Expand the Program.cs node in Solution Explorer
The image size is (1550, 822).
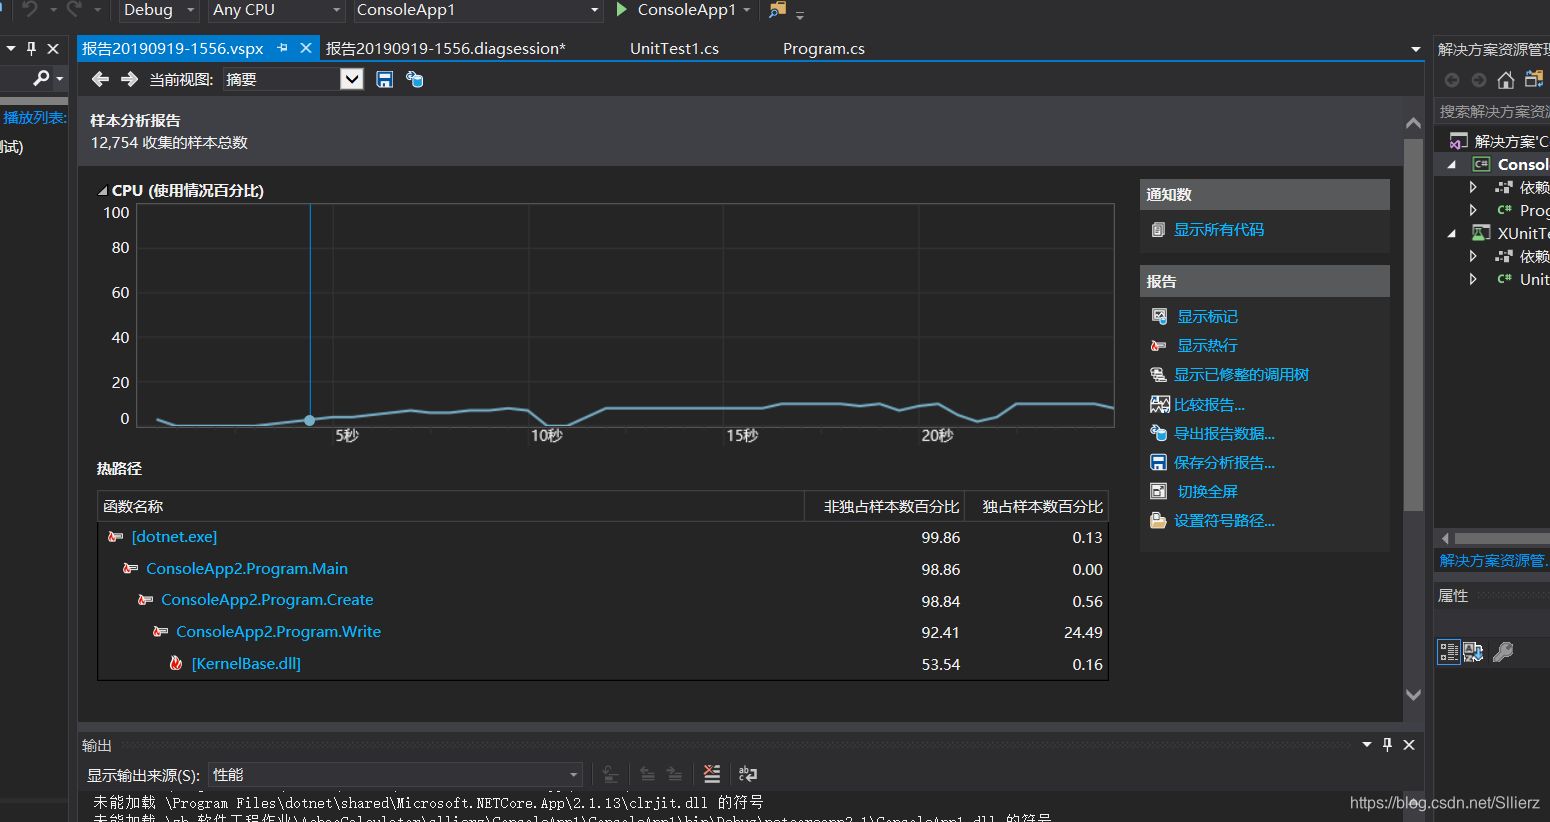point(1473,210)
